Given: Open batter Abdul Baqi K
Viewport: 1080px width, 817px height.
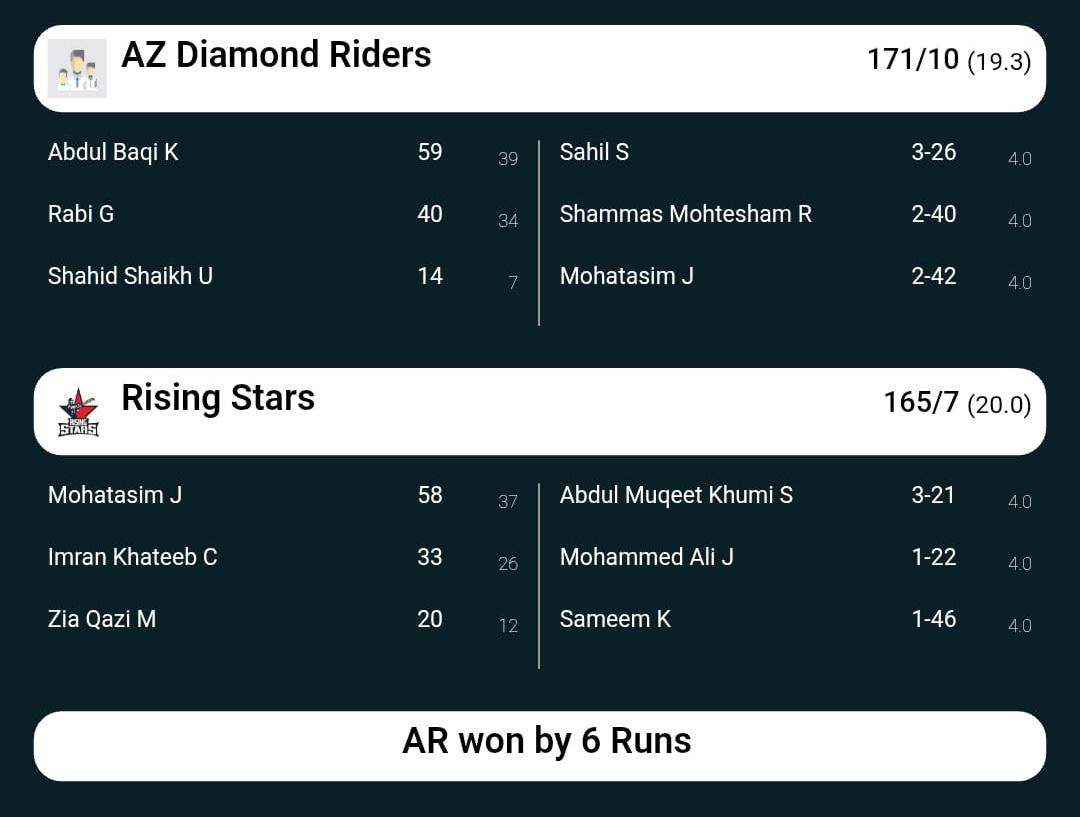Looking at the screenshot, I should pos(113,152).
